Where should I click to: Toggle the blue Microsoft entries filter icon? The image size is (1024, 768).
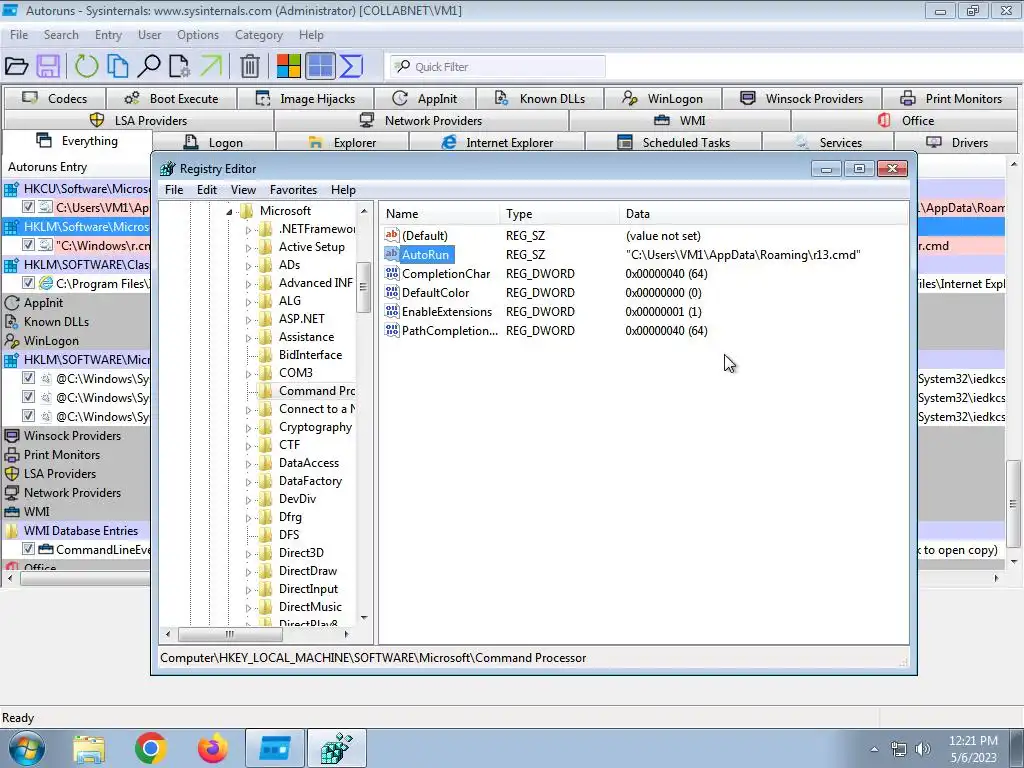[320, 66]
